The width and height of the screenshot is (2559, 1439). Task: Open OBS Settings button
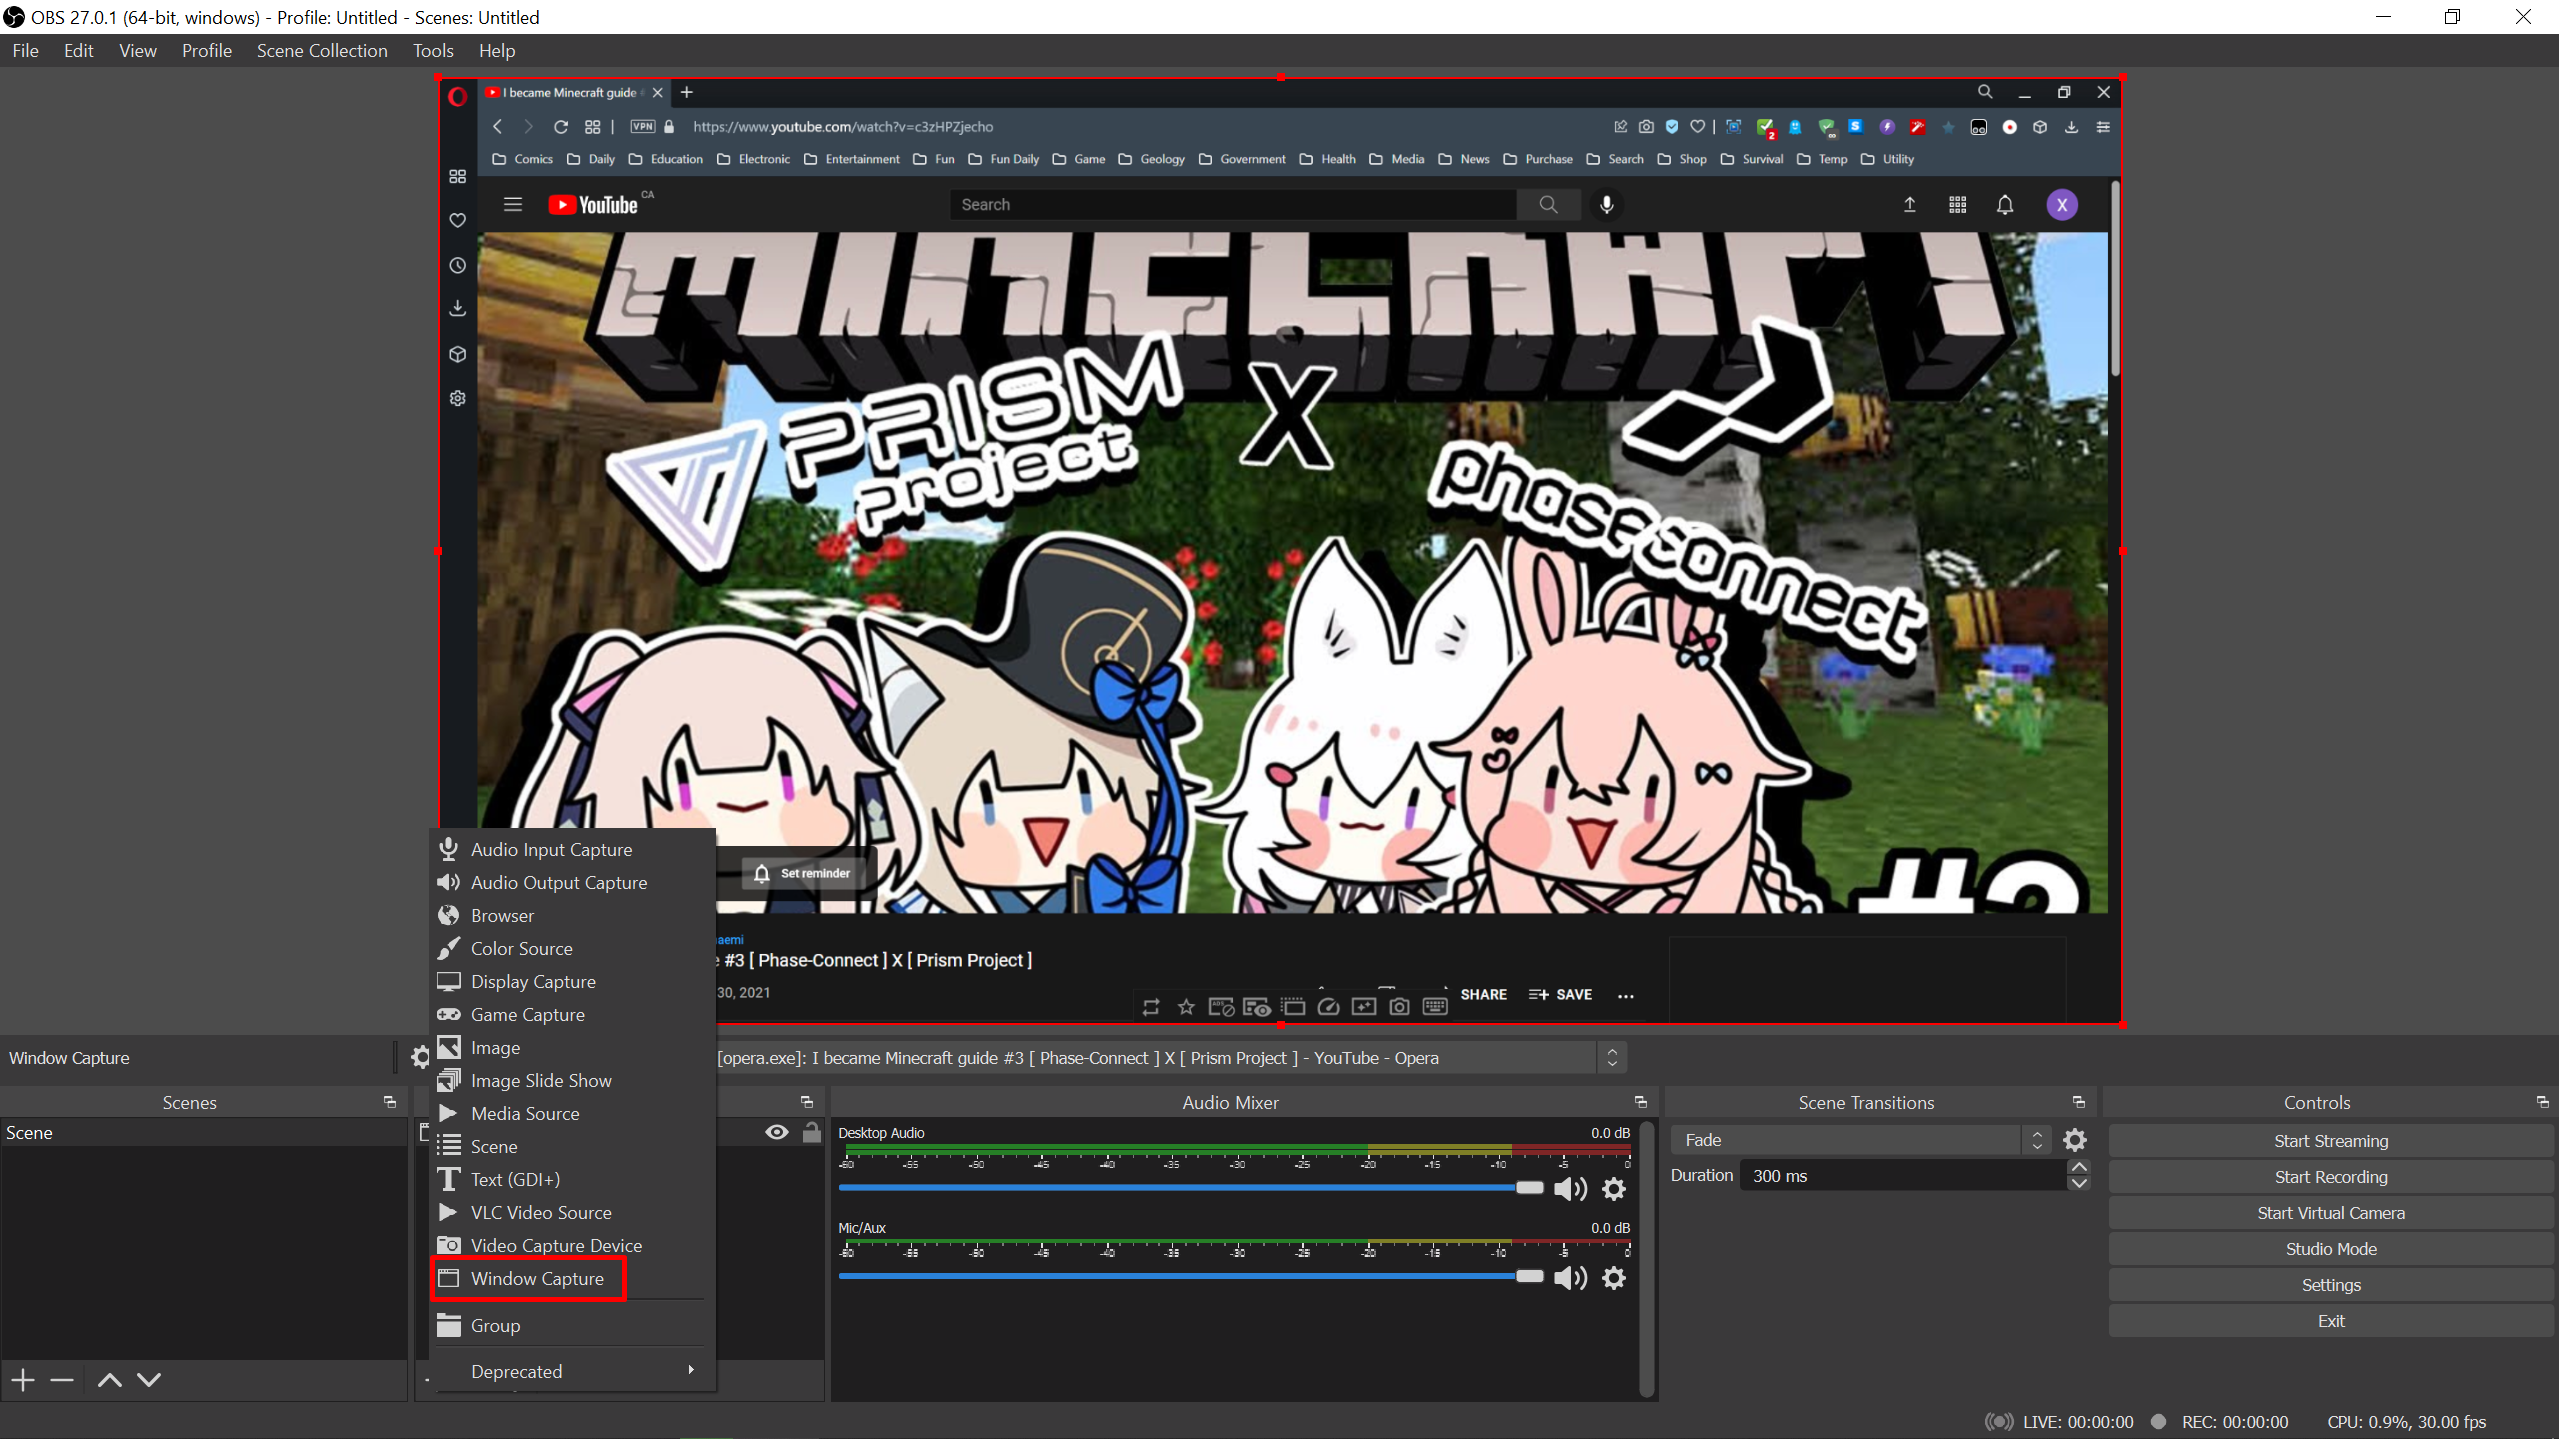[x=2330, y=1285]
